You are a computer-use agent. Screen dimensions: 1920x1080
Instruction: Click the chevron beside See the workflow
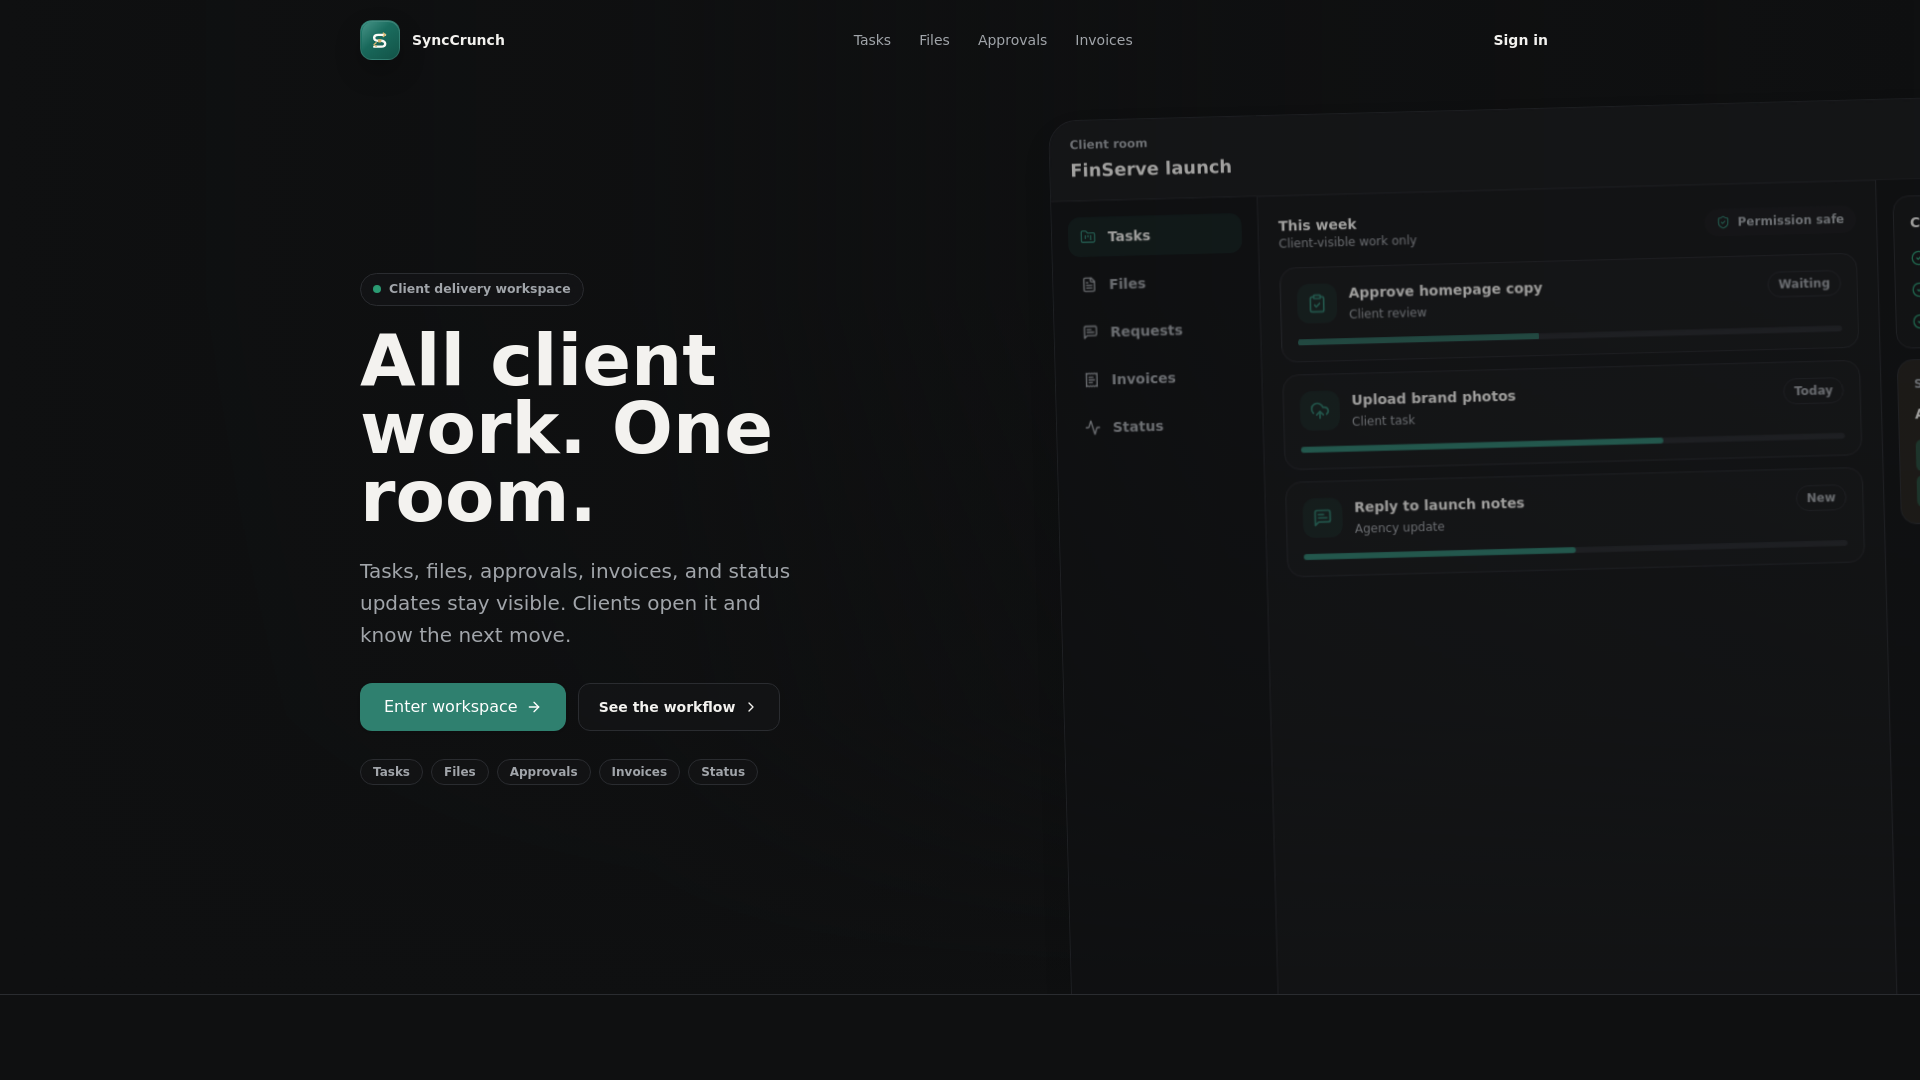[x=751, y=707]
